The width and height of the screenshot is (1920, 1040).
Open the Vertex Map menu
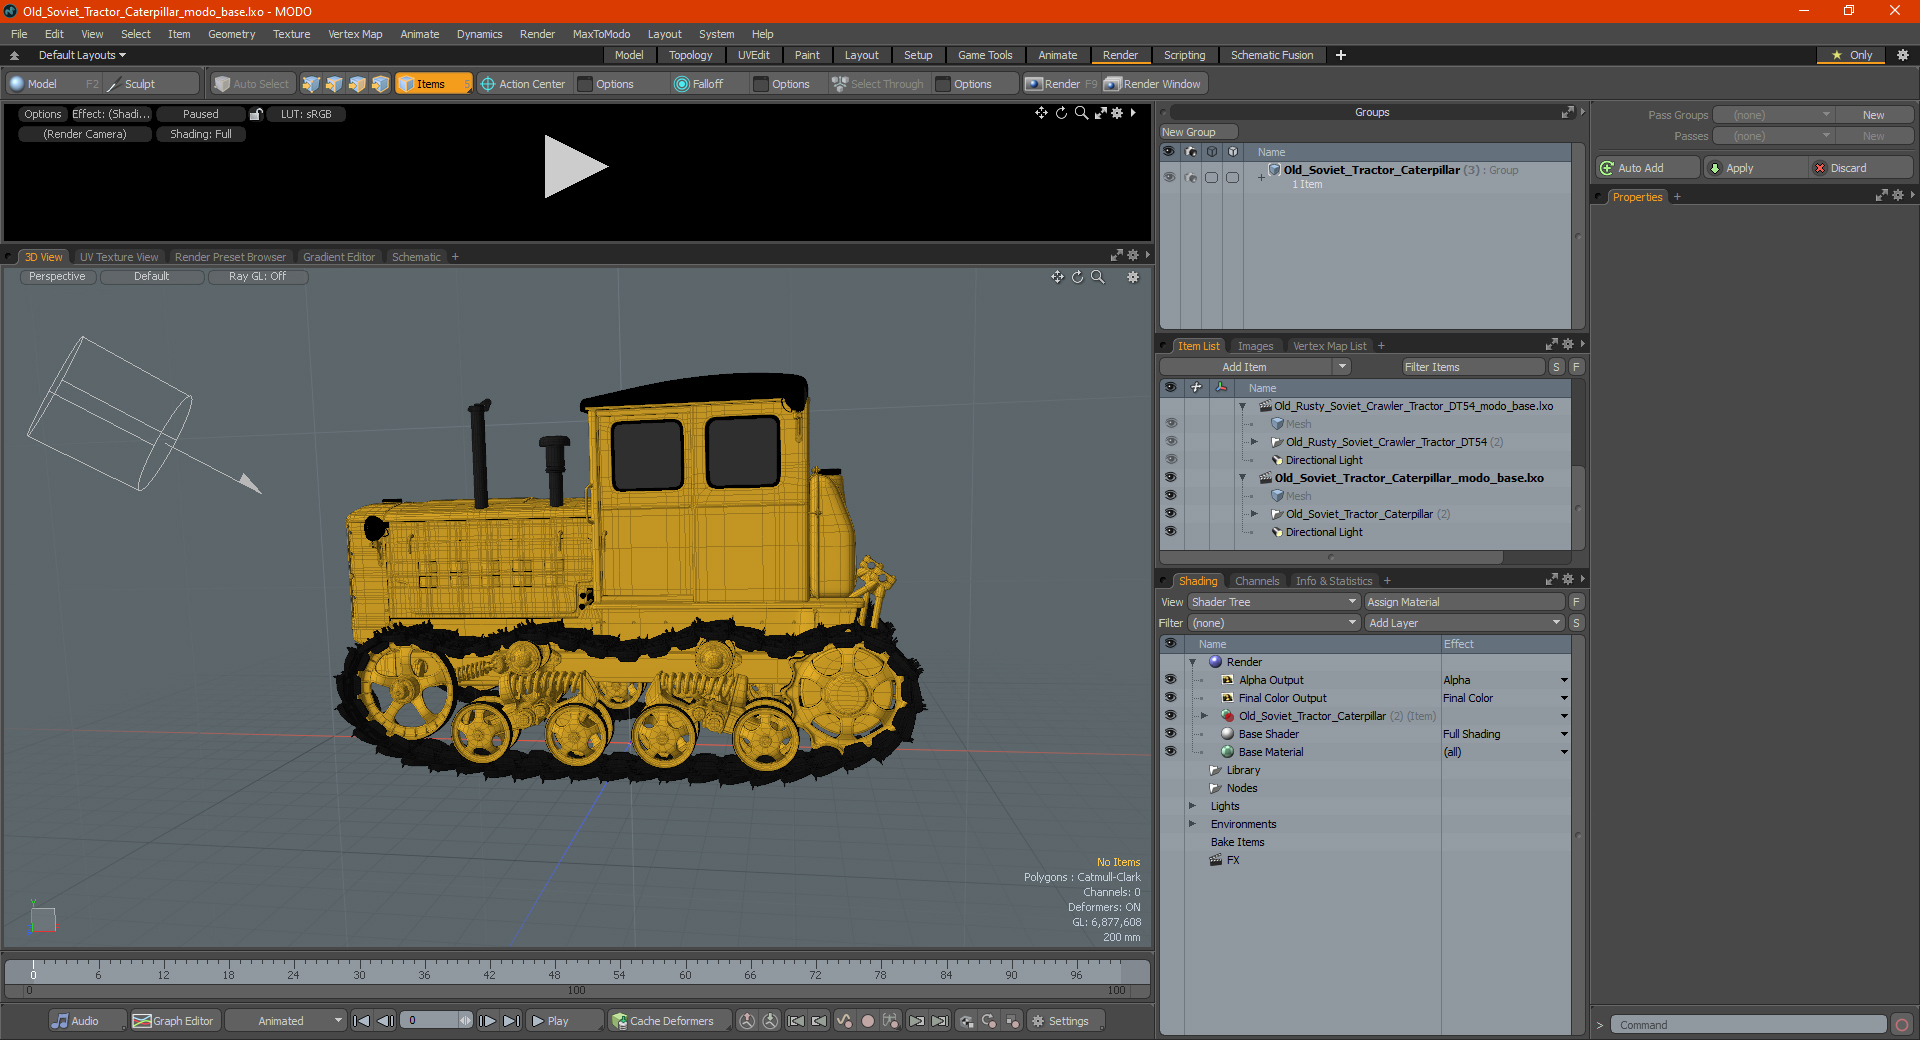355,34
